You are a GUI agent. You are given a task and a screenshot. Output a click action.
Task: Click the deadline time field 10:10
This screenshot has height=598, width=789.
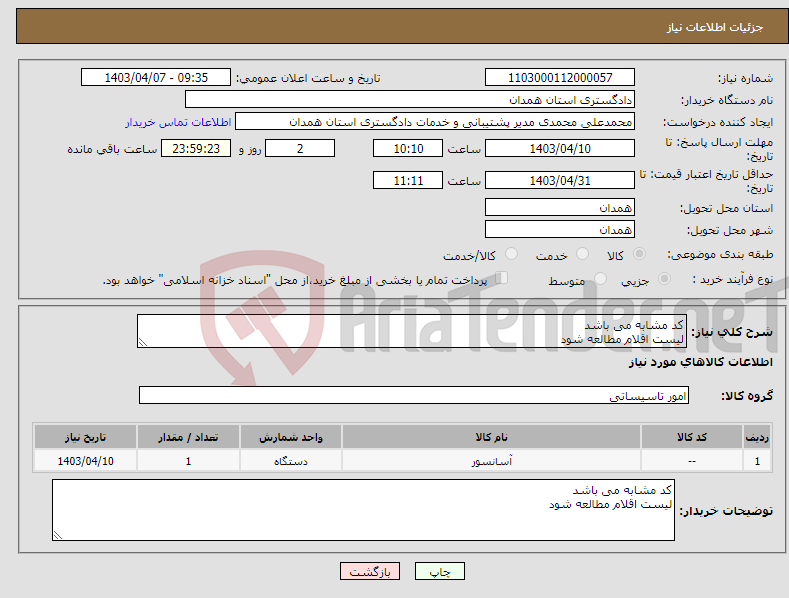click(x=408, y=148)
